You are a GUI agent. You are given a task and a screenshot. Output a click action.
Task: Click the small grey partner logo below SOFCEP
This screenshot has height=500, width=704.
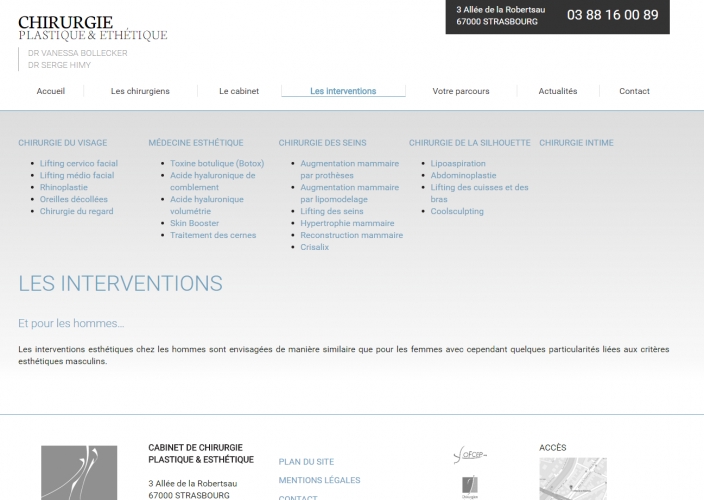(469, 487)
